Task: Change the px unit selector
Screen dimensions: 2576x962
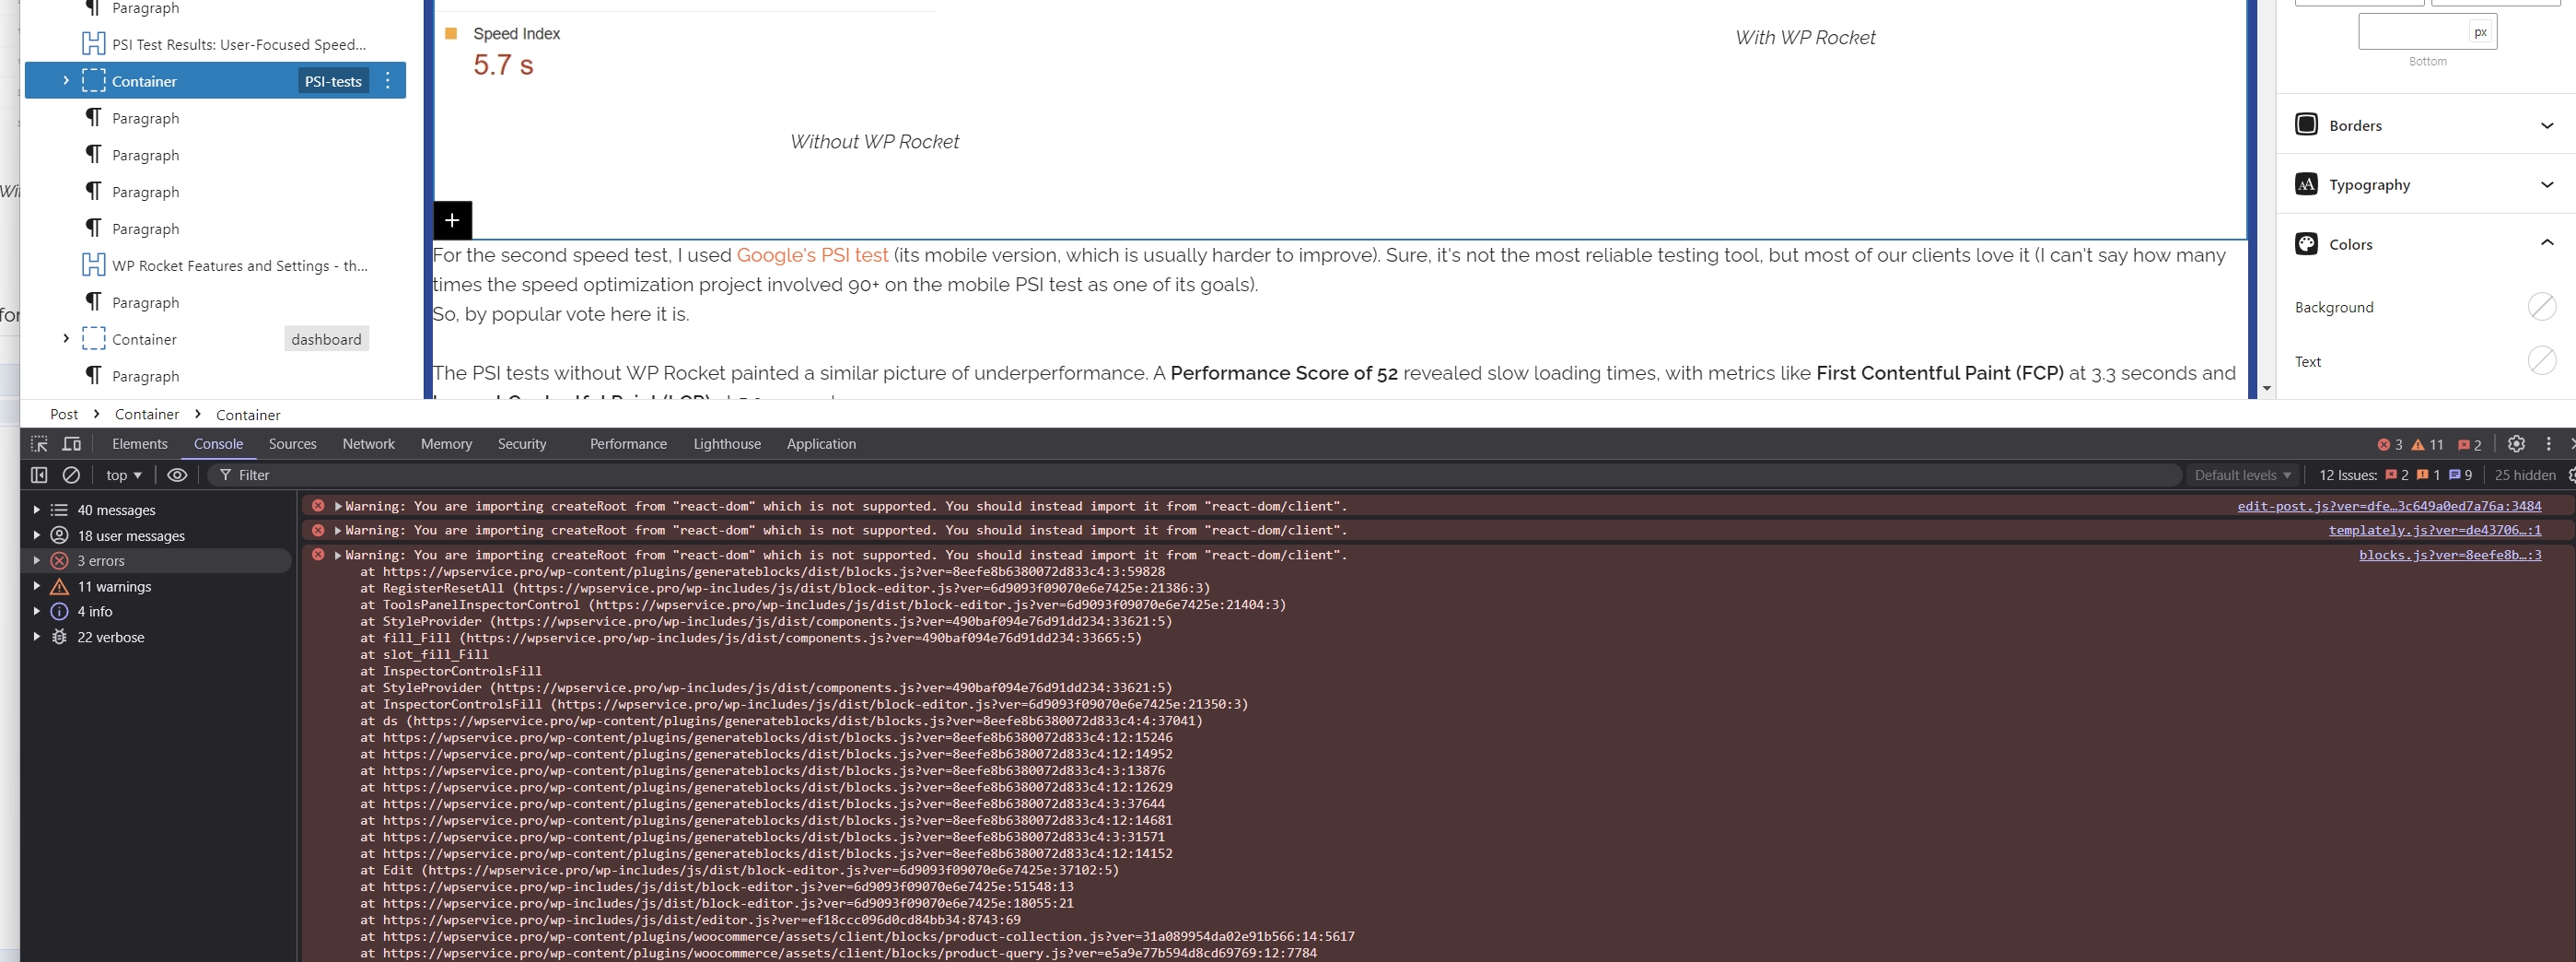Action: tap(2479, 32)
